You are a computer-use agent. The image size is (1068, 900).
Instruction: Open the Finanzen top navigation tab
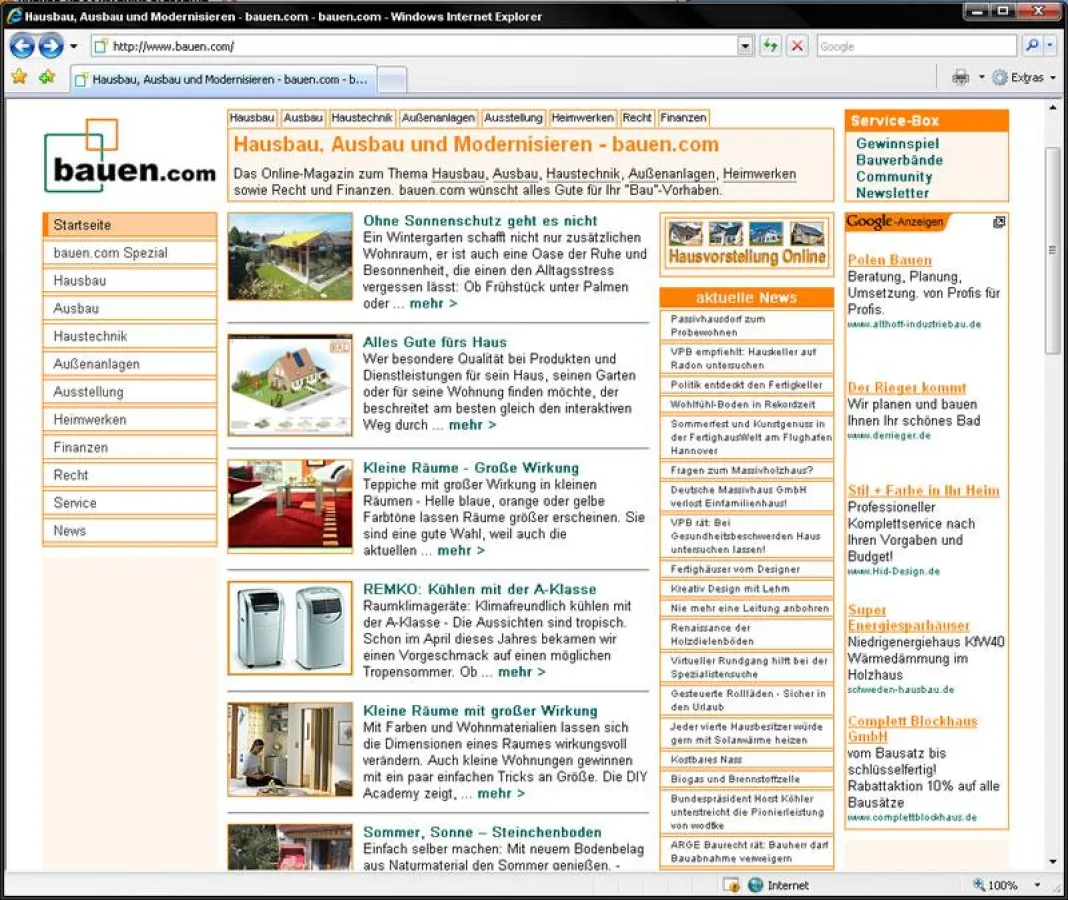tap(683, 118)
